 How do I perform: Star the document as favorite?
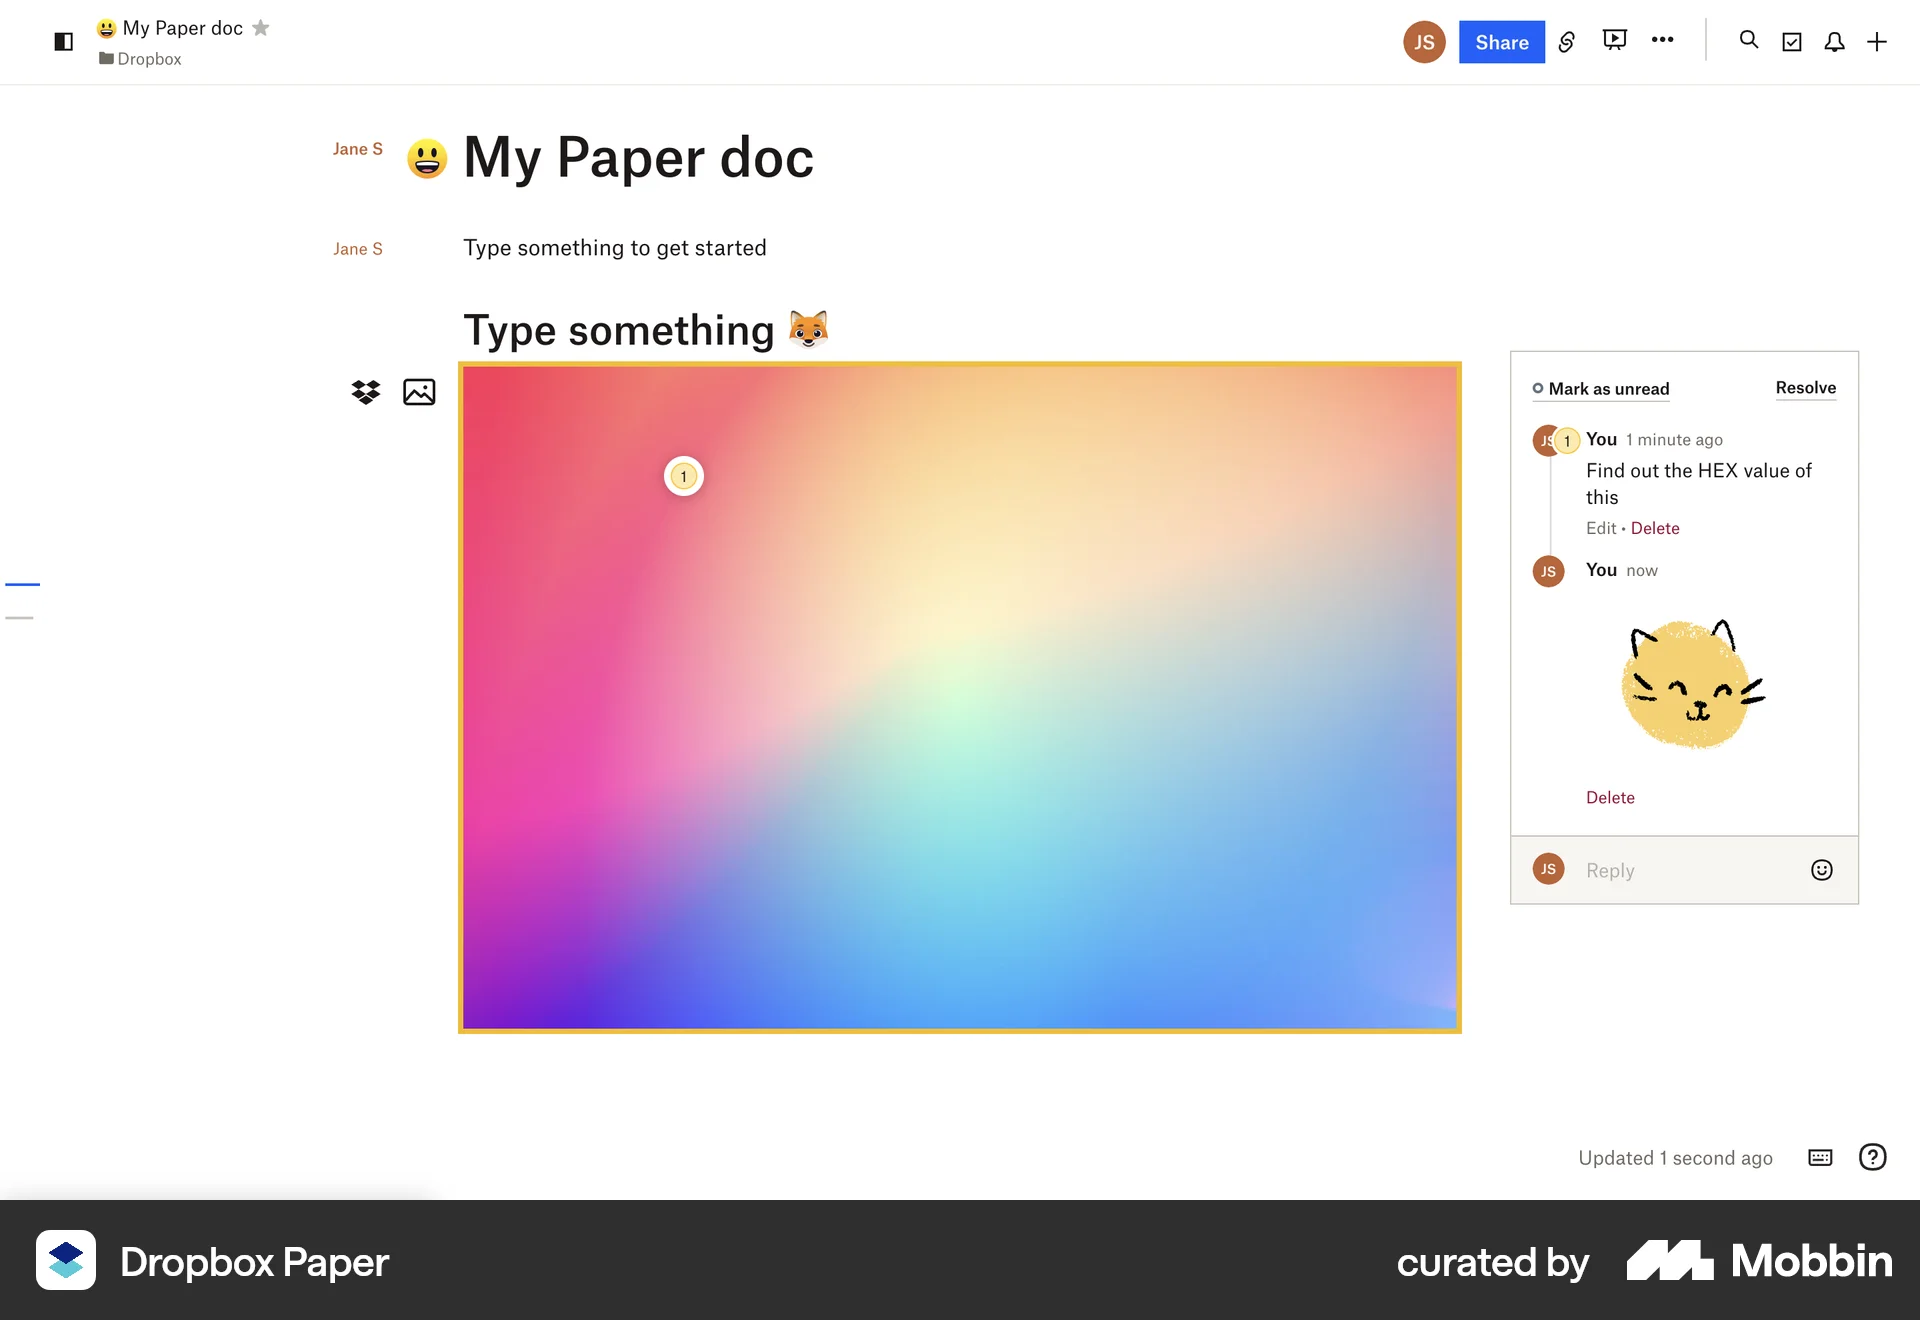coord(260,28)
